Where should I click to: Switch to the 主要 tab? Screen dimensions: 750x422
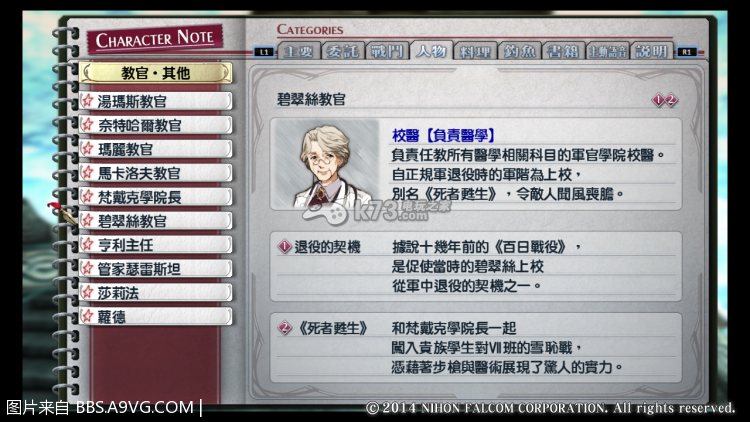(x=298, y=51)
